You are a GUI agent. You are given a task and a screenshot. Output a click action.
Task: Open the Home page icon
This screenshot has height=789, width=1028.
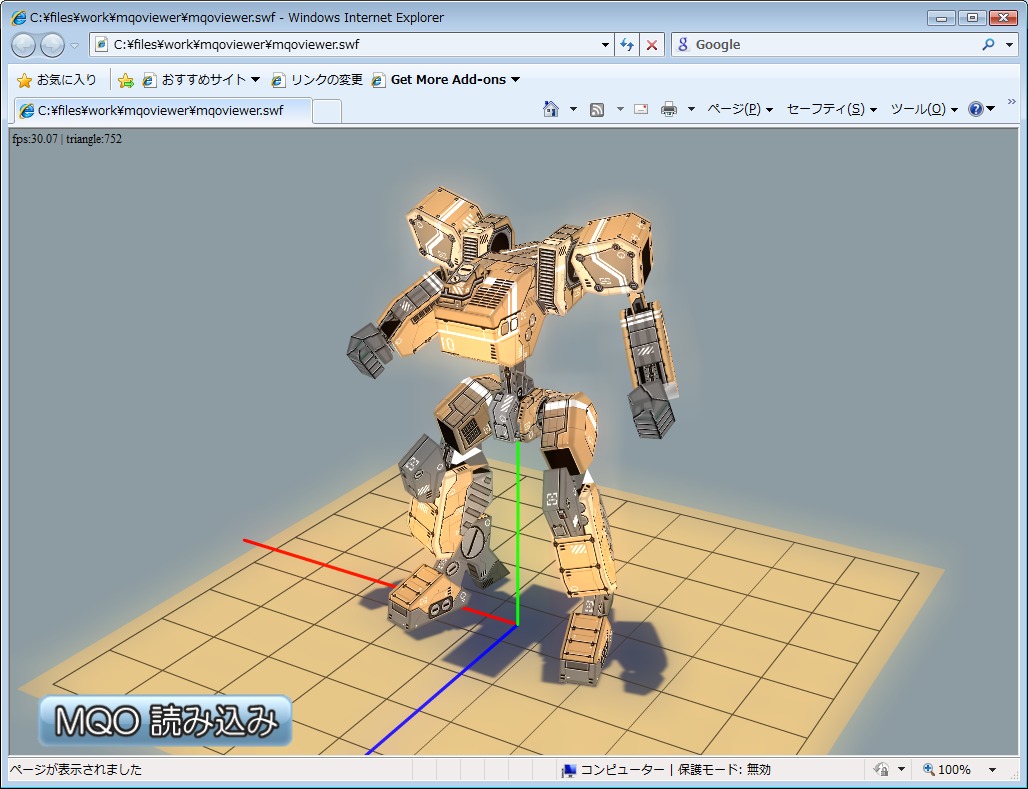pyautogui.click(x=550, y=109)
